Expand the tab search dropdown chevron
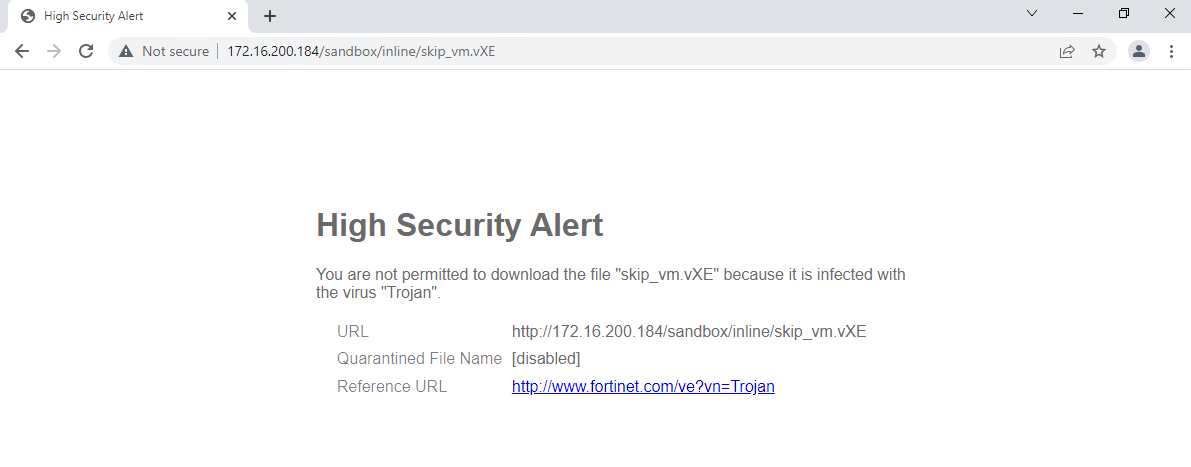The width and height of the screenshot is (1191, 467). click(x=1032, y=14)
